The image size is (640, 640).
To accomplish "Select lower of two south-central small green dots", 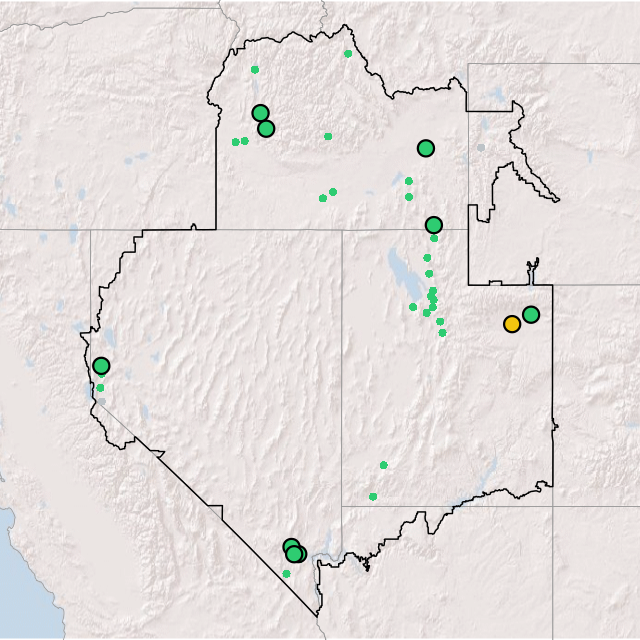I will tap(373, 497).
